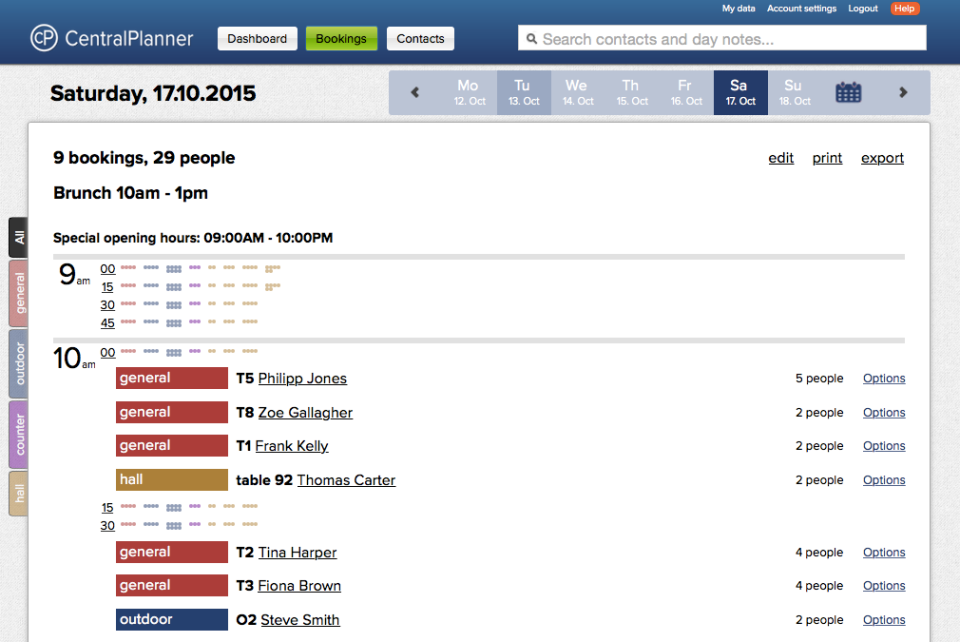The height and width of the screenshot is (642, 960).
Task: Open contact Frank Kelly
Action: [291, 446]
